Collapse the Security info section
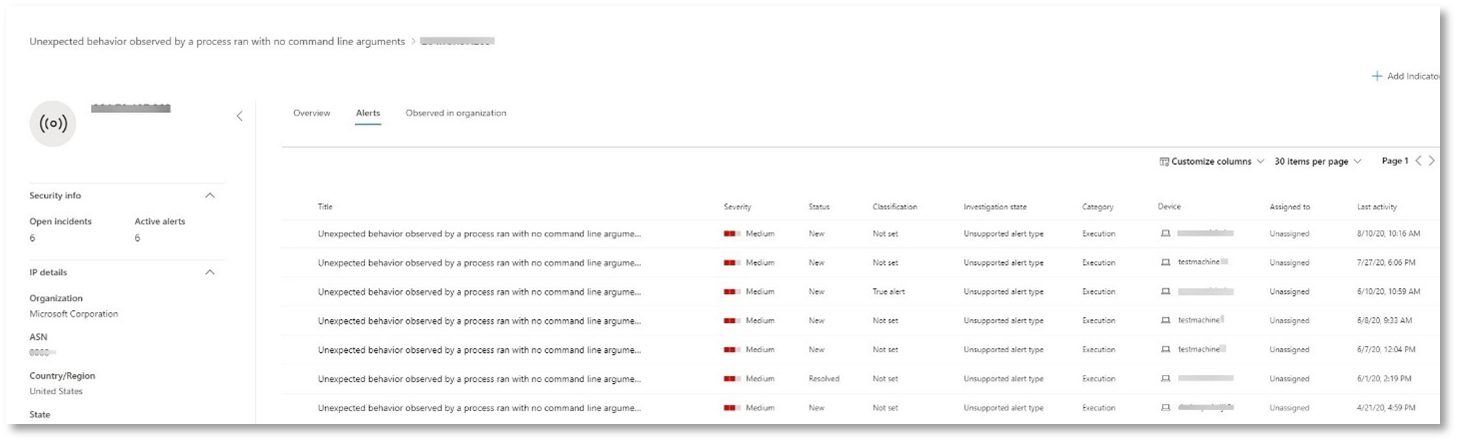 (x=210, y=195)
